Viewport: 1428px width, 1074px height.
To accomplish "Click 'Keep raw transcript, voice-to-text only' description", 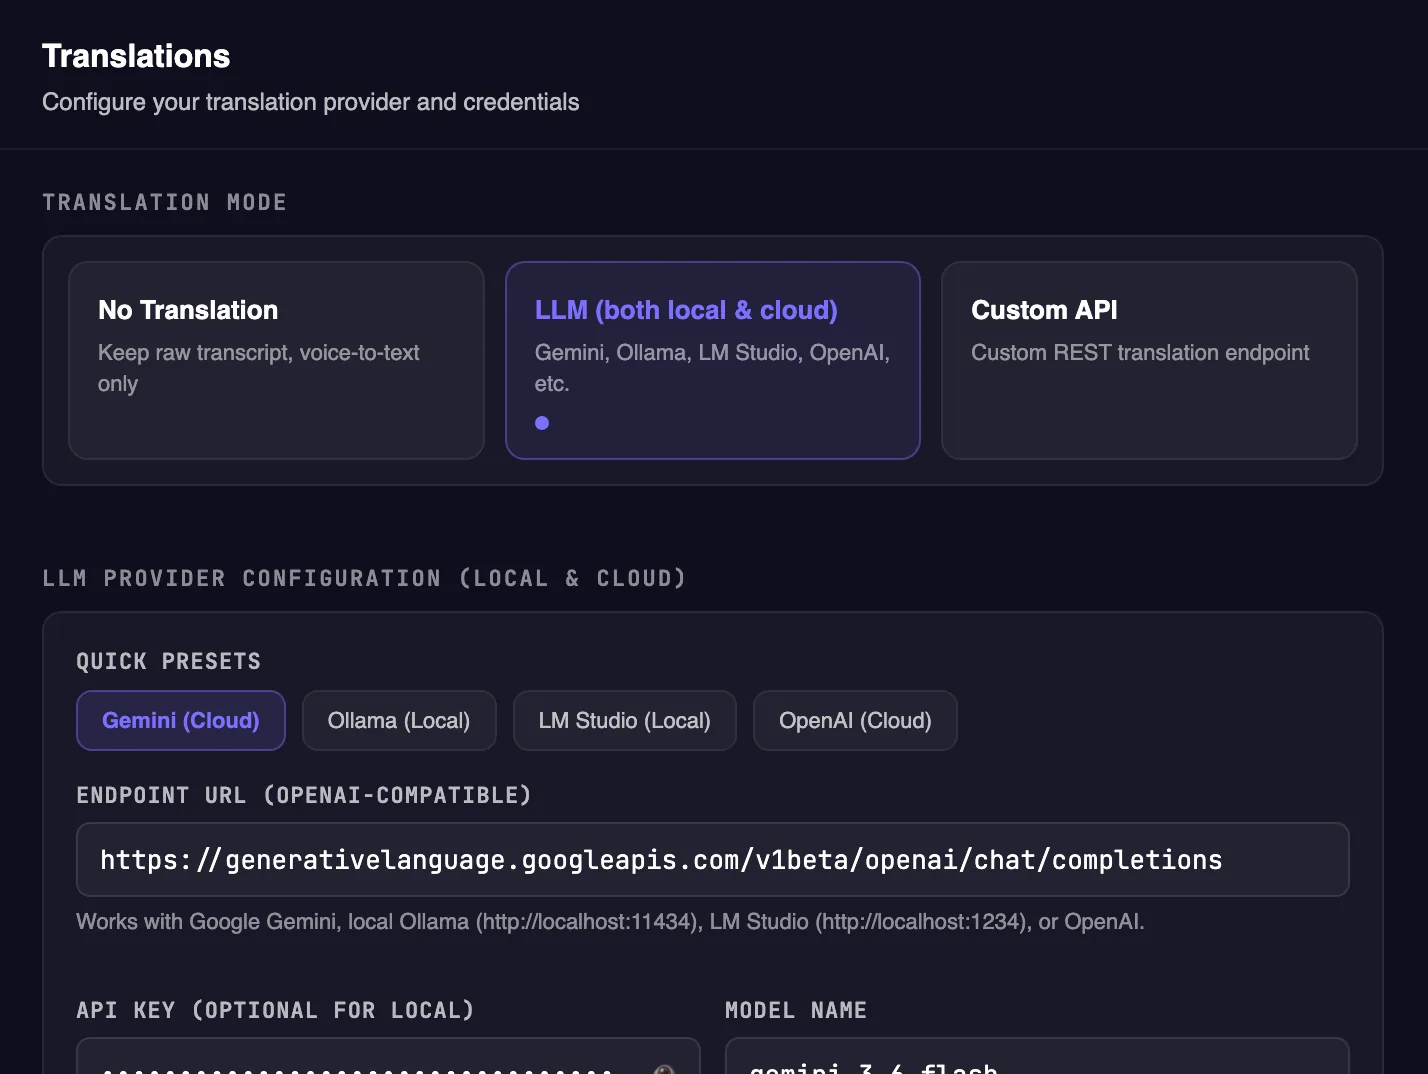I will click(x=258, y=368).
